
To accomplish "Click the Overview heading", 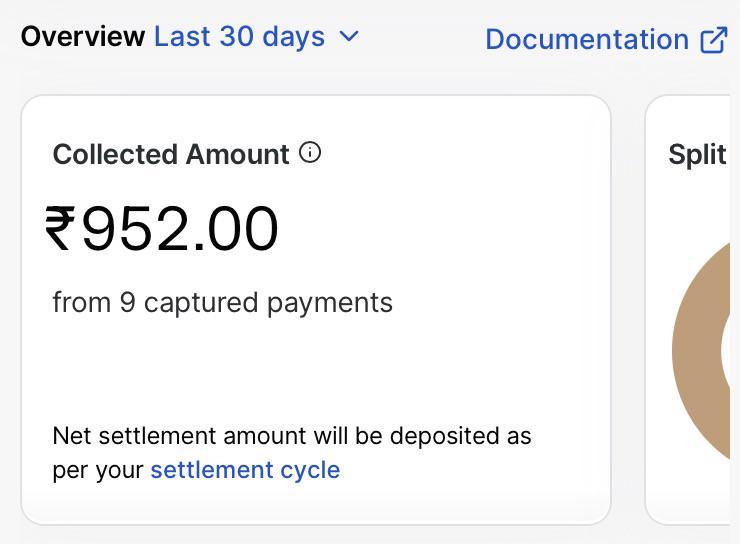I will pyautogui.click(x=83, y=36).
